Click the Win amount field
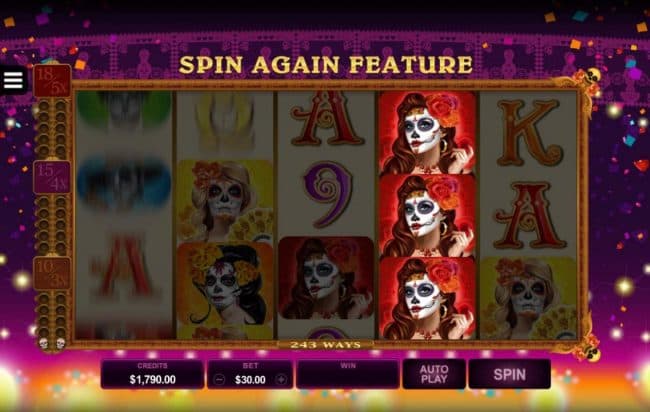This screenshot has width=650, height=412. coord(348,374)
